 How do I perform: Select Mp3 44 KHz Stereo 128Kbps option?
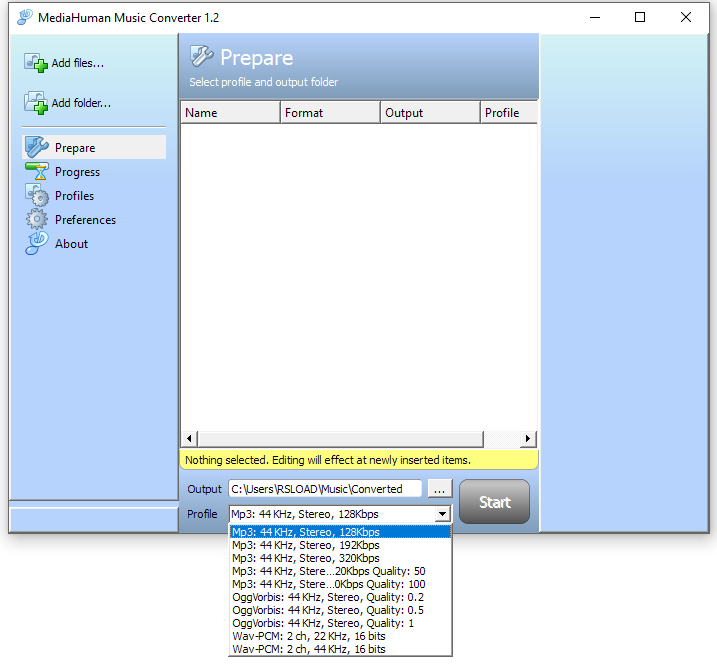[x=340, y=532]
